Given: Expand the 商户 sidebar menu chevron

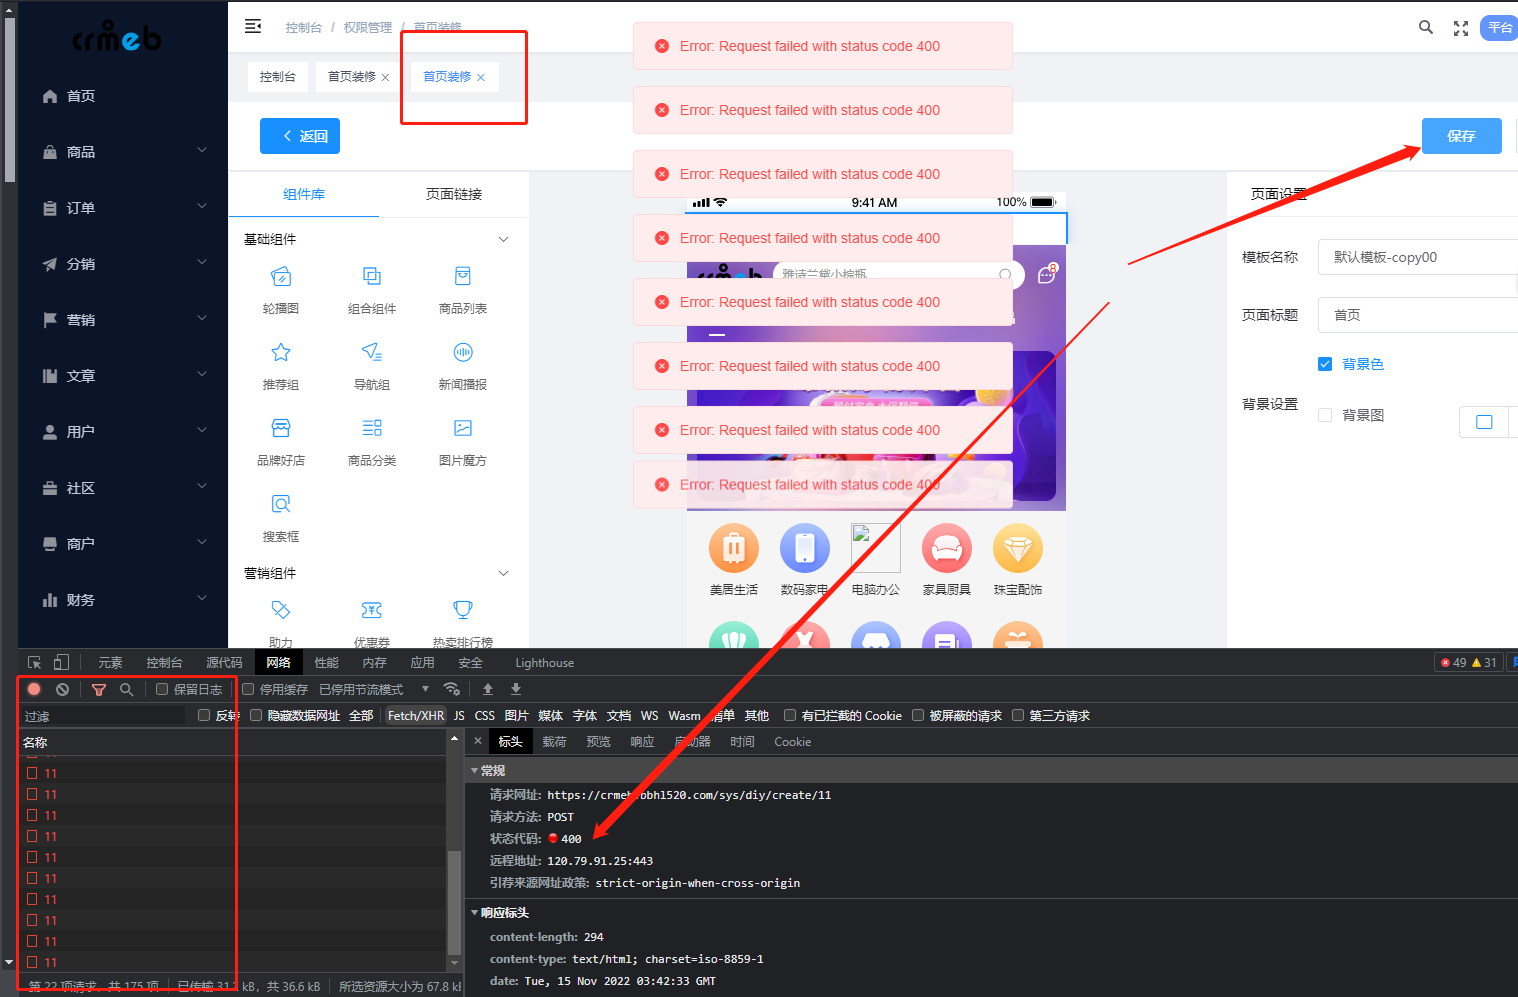Looking at the screenshot, I should pyautogui.click(x=202, y=543).
